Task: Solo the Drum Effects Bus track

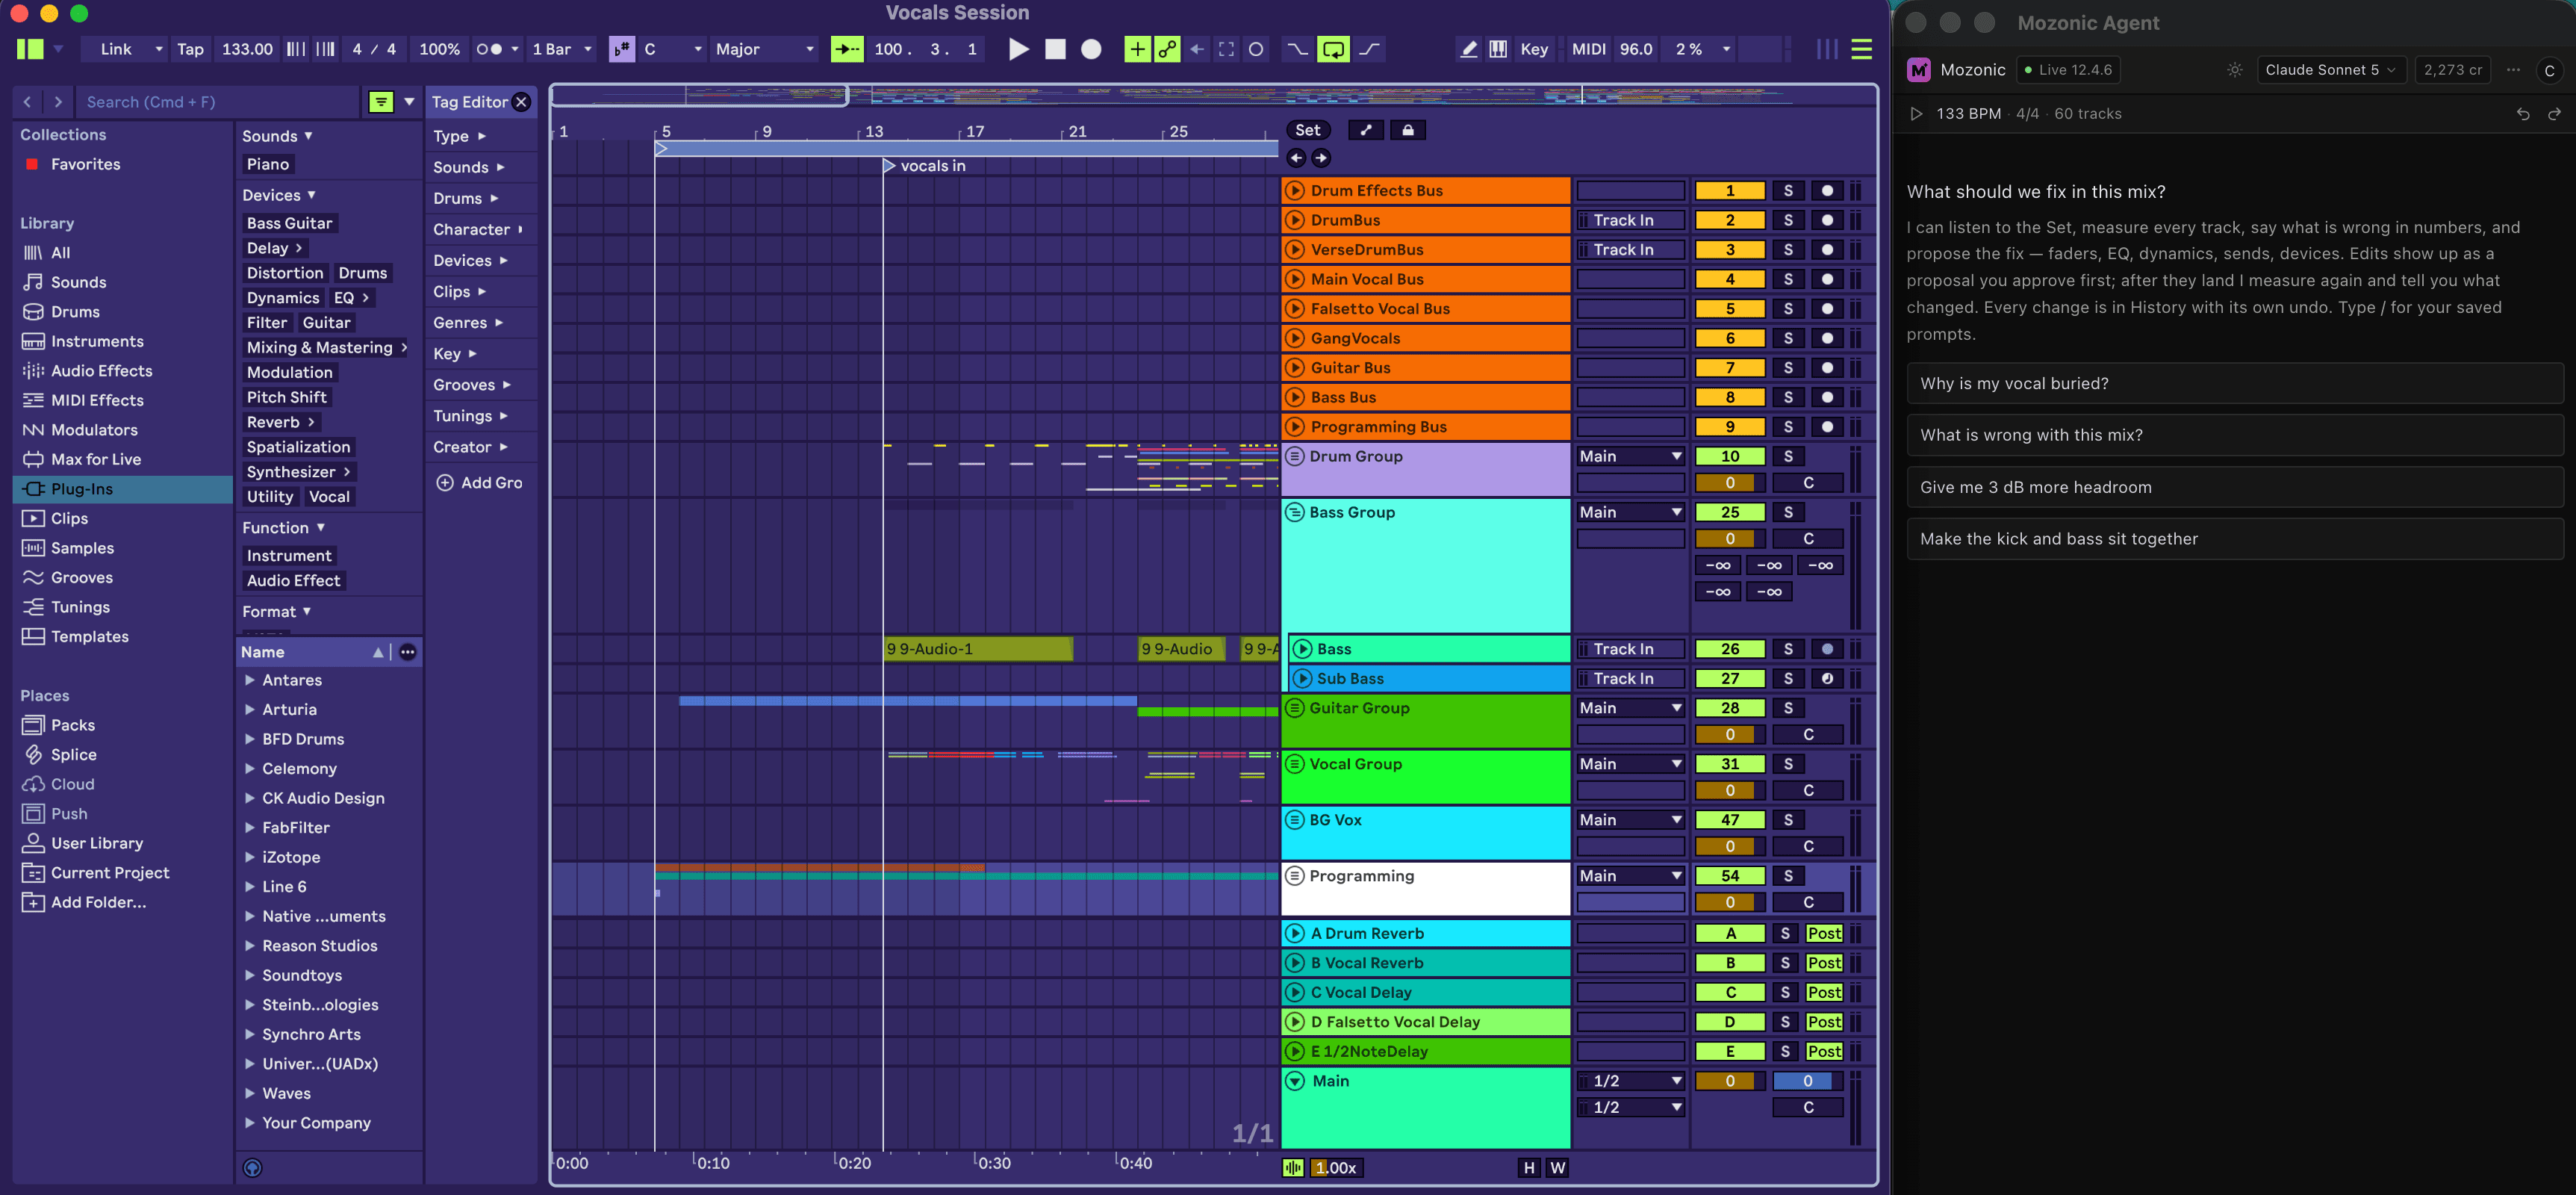Action: [x=1788, y=191]
